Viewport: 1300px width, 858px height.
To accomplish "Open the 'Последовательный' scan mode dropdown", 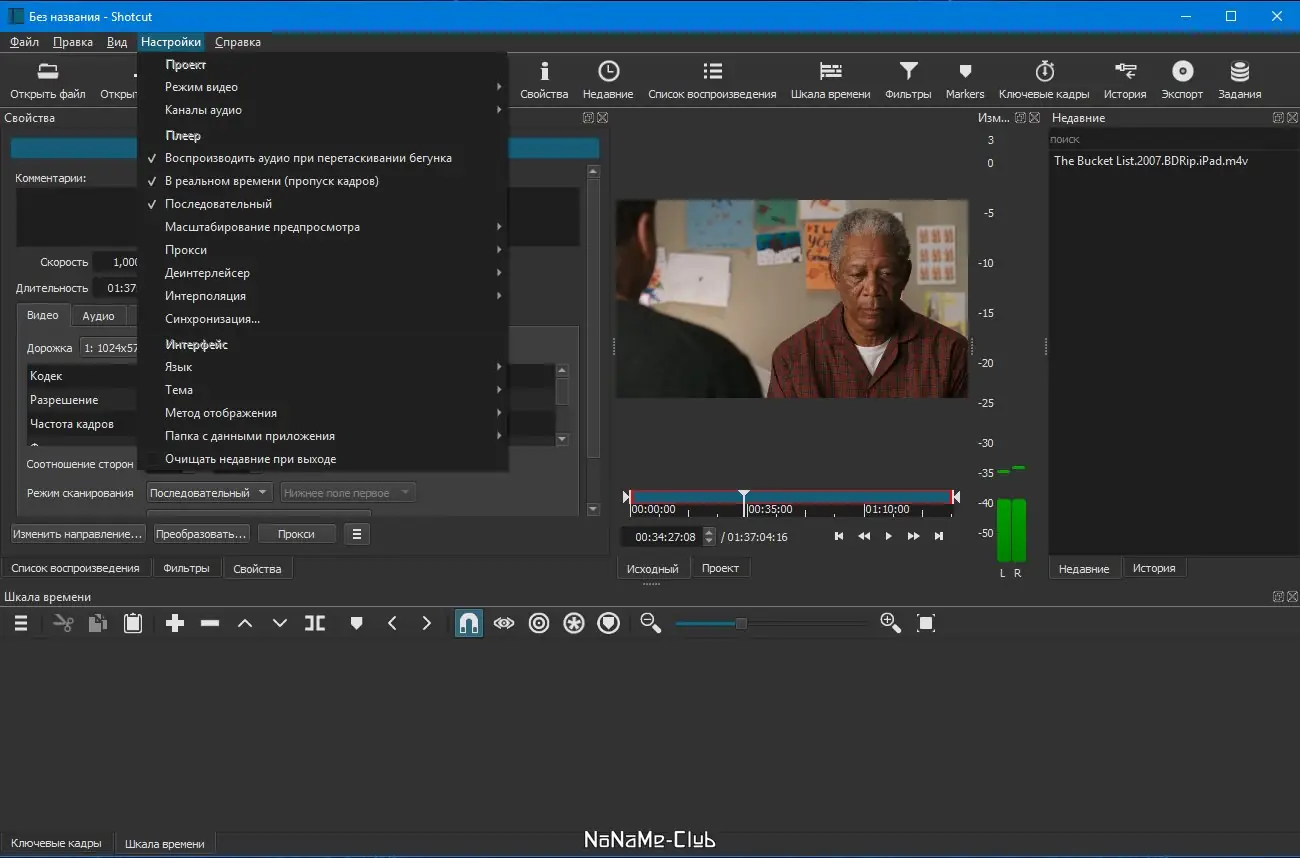I will [208, 493].
